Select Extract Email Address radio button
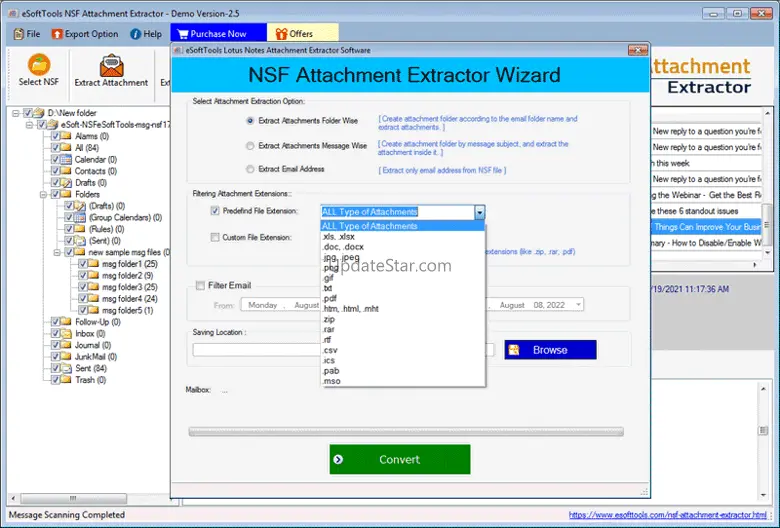 [x=250, y=169]
